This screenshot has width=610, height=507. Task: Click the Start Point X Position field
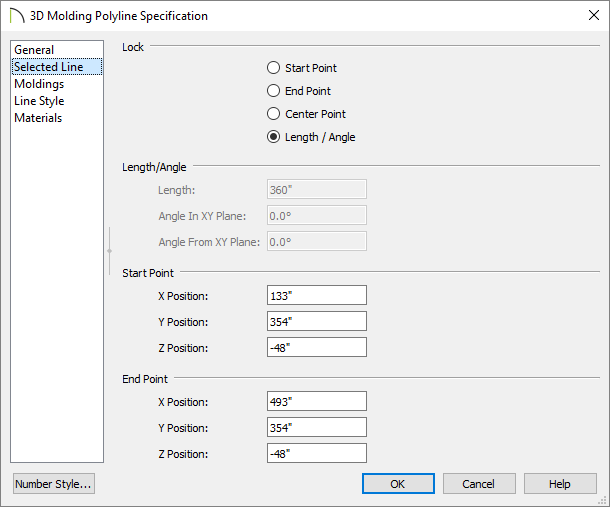(x=317, y=295)
